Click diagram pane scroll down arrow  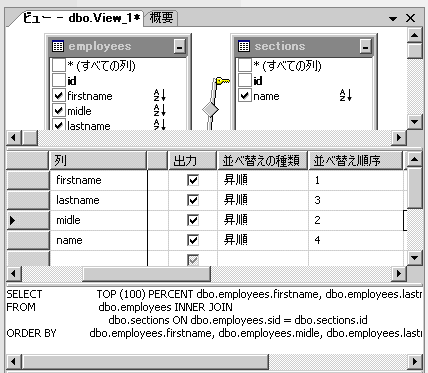coord(415,122)
